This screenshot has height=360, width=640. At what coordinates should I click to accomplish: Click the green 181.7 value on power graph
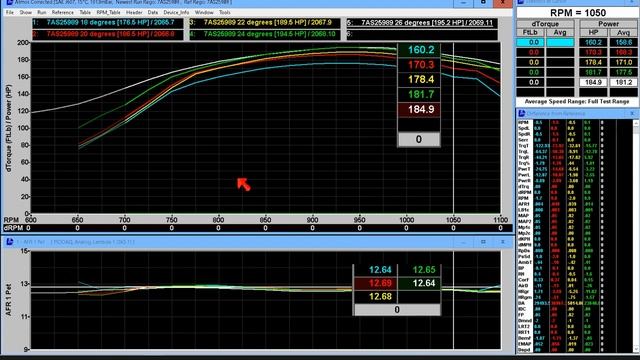coord(419,94)
